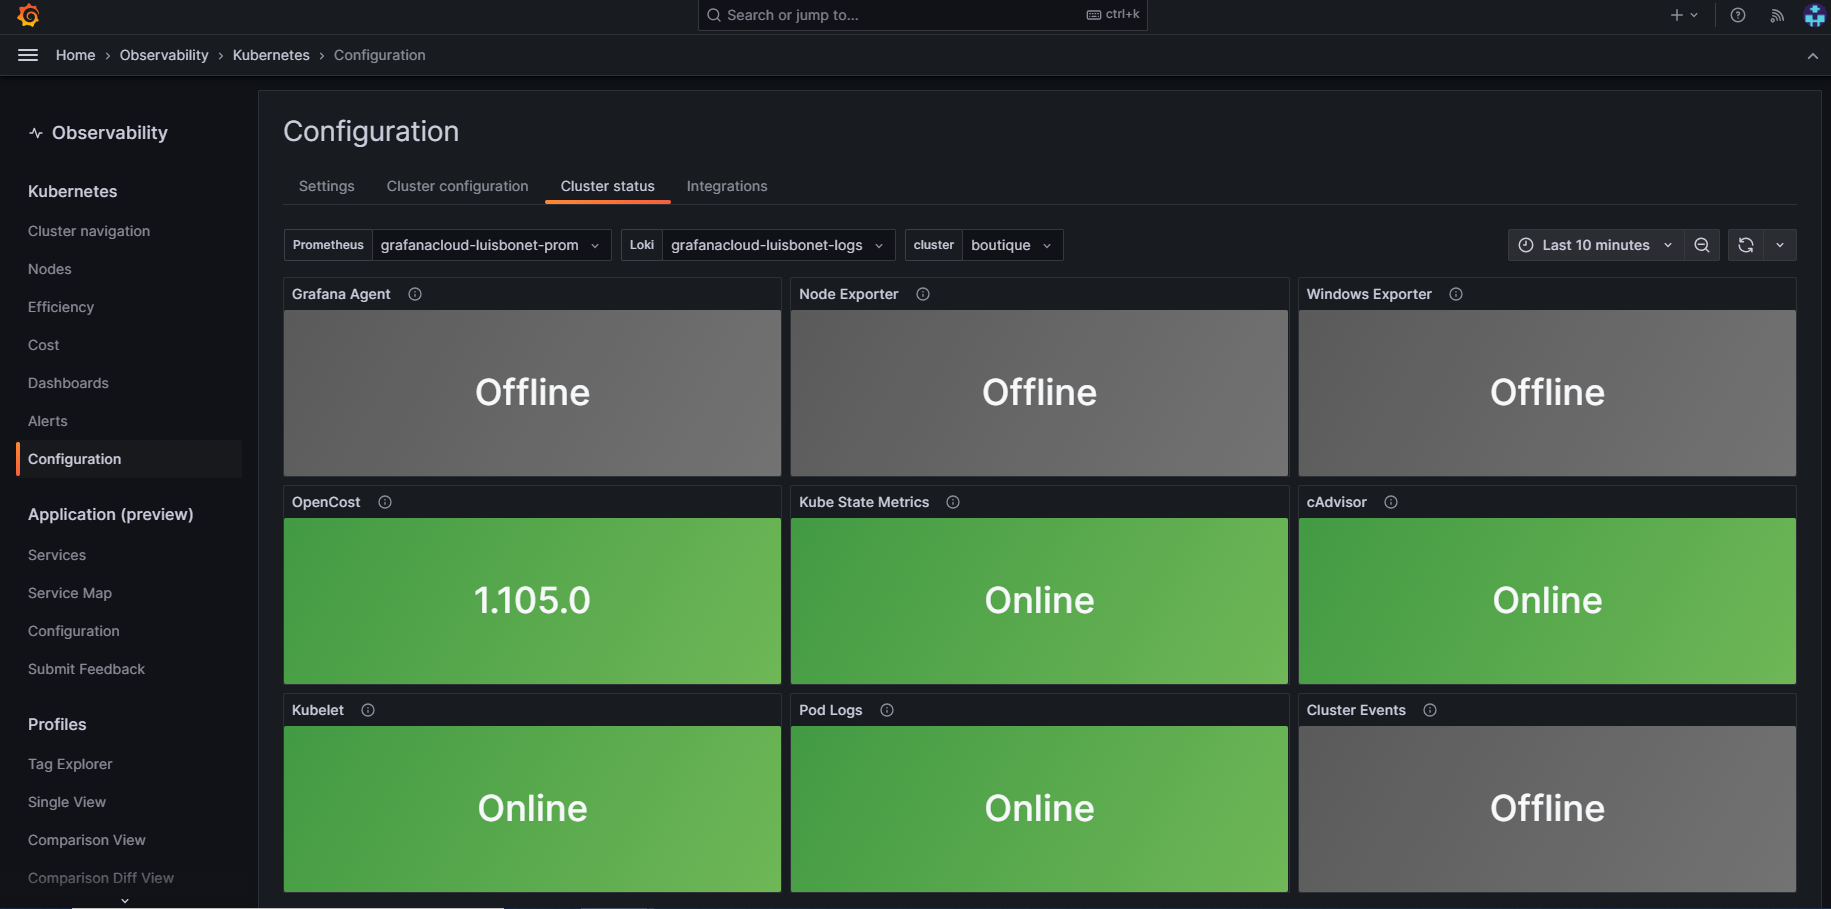The width and height of the screenshot is (1831, 909).
Task: Open Tag Explorer in sidebar
Action: click(70, 764)
